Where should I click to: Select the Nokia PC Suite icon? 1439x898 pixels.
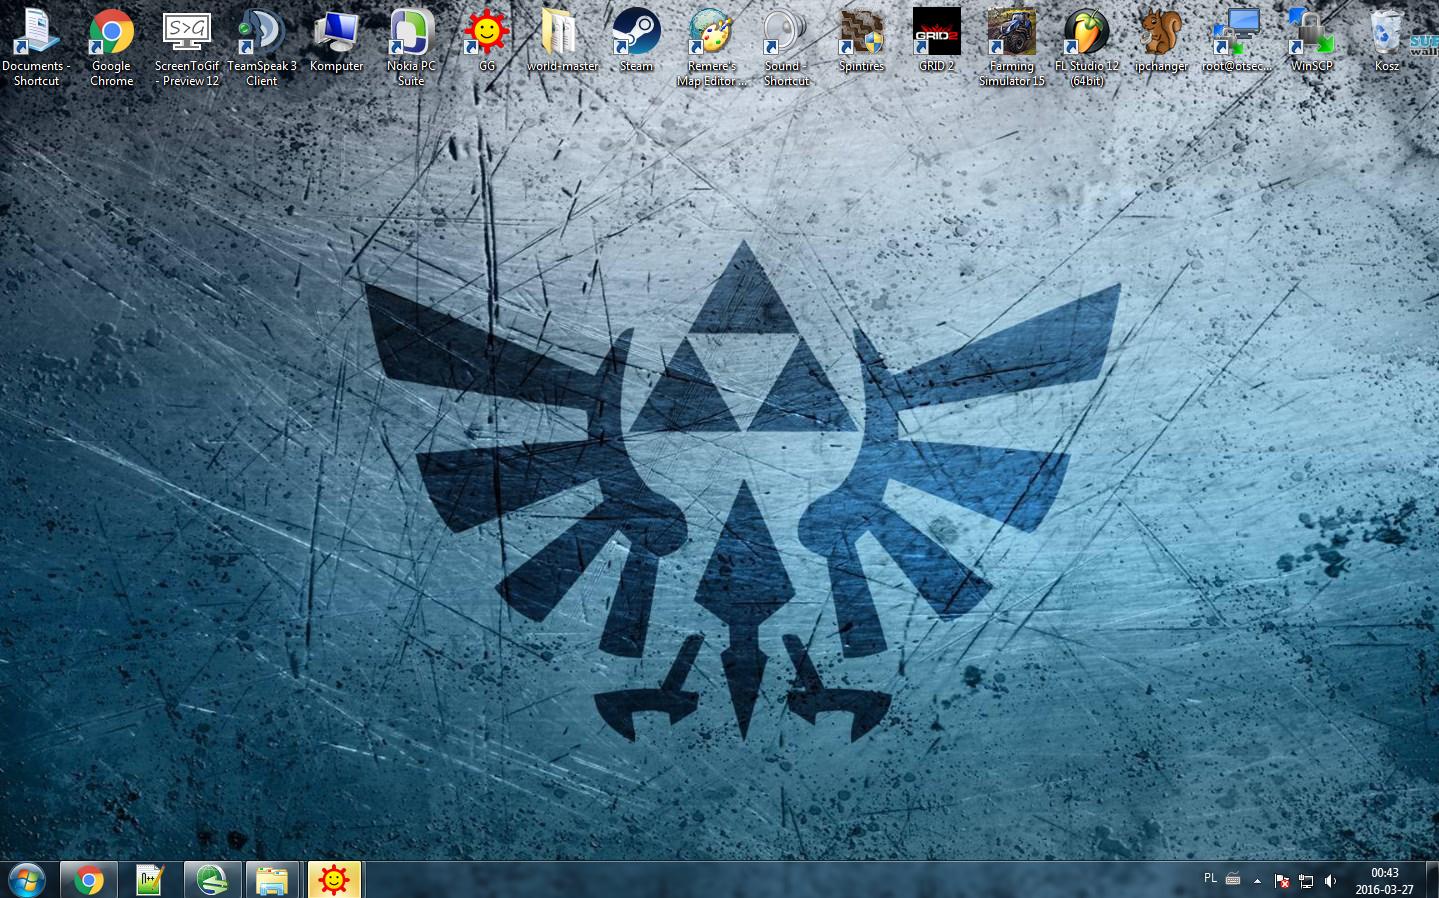click(x=411, y=45)
